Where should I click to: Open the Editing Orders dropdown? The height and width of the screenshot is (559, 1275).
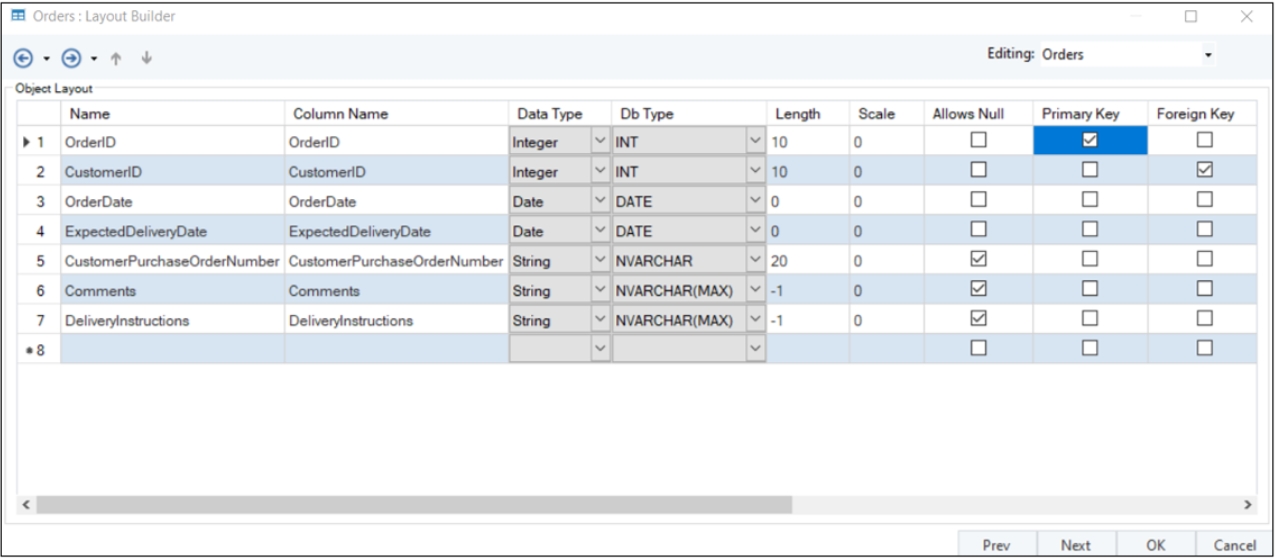1208,55
